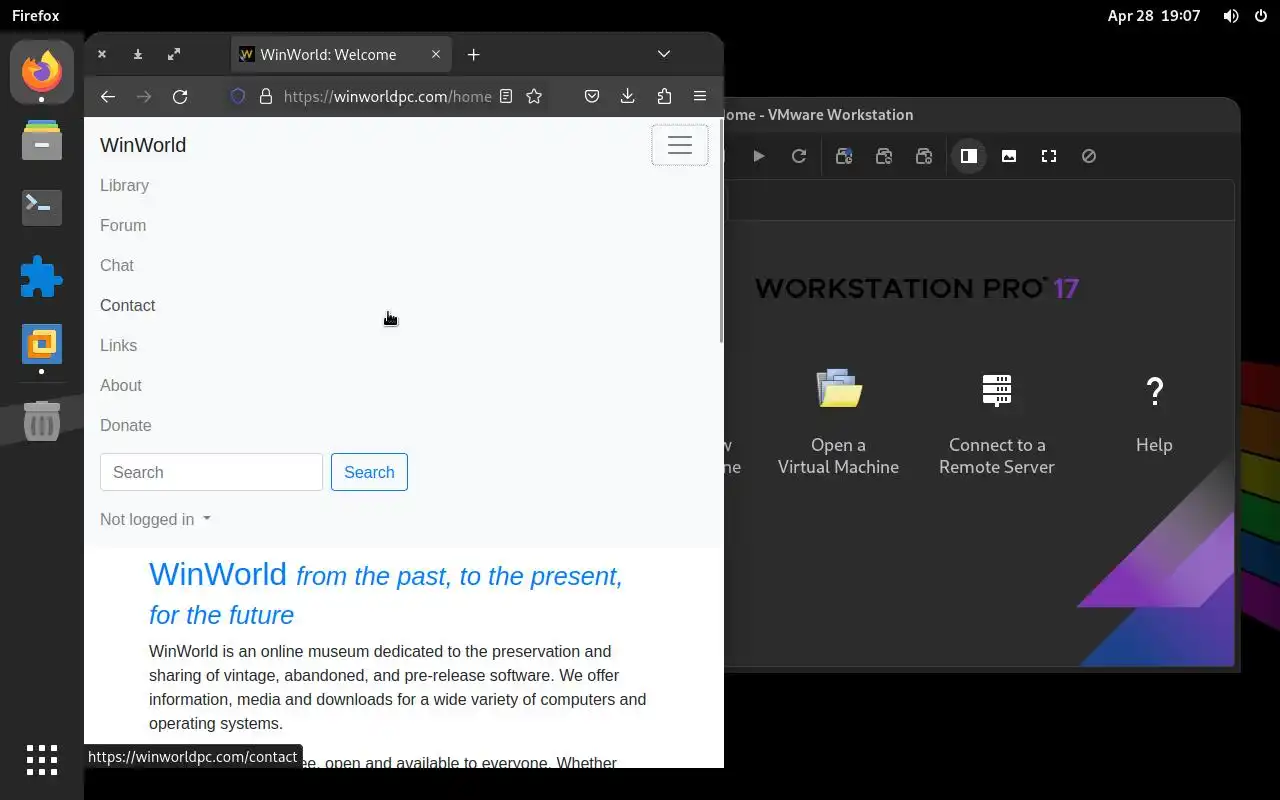Open the Files manager dock icon
The width and height of the screenshot is (1280, 800).
click(x=42, y=140)
